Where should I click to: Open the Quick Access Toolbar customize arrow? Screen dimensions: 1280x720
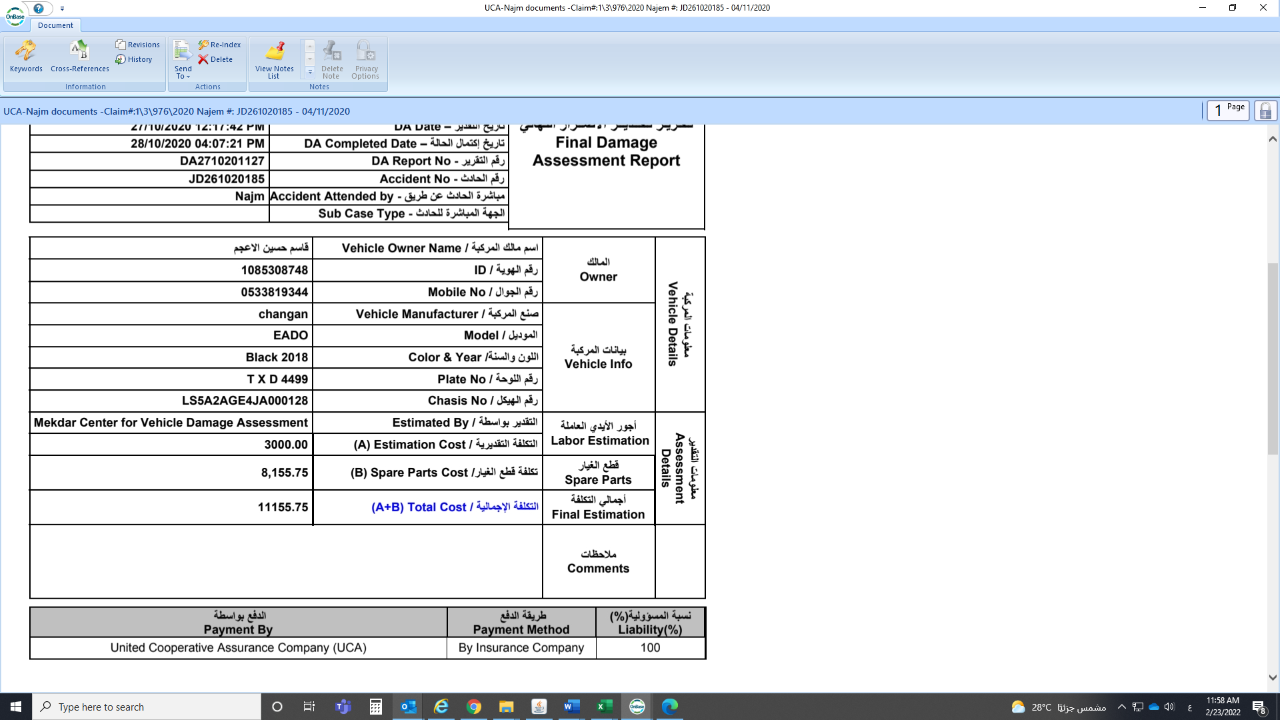click(62, 8)
